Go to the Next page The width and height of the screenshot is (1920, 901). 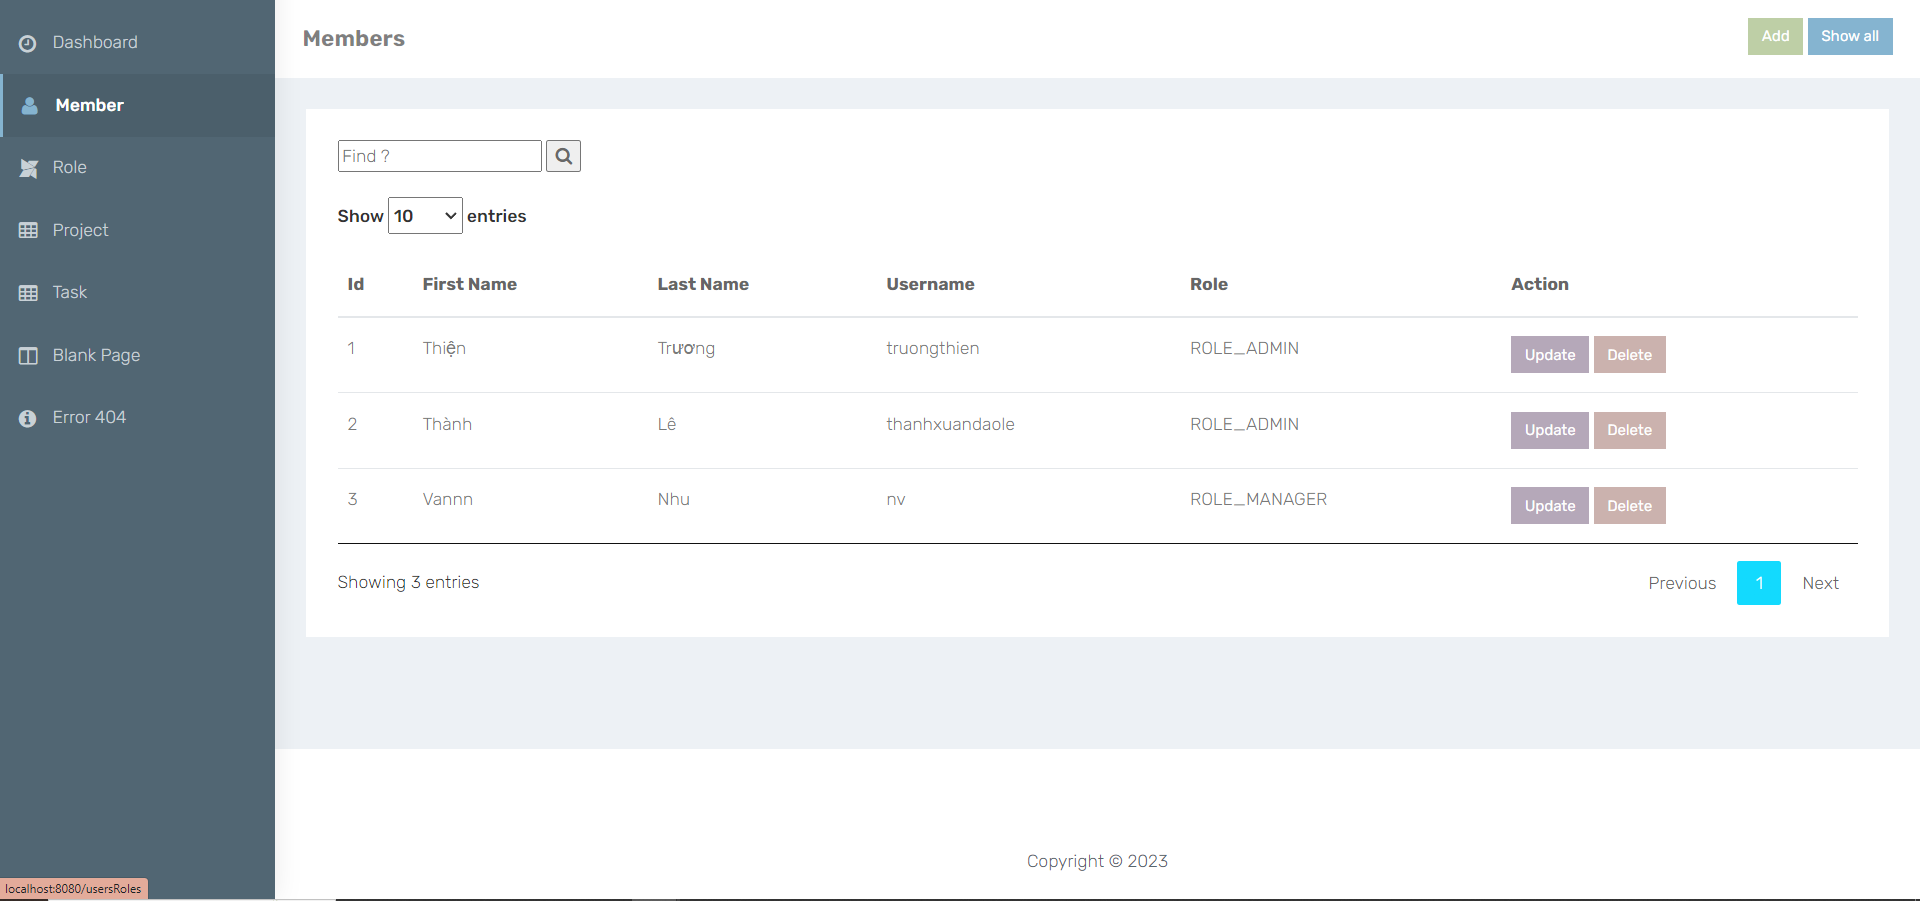point(1820,582)
